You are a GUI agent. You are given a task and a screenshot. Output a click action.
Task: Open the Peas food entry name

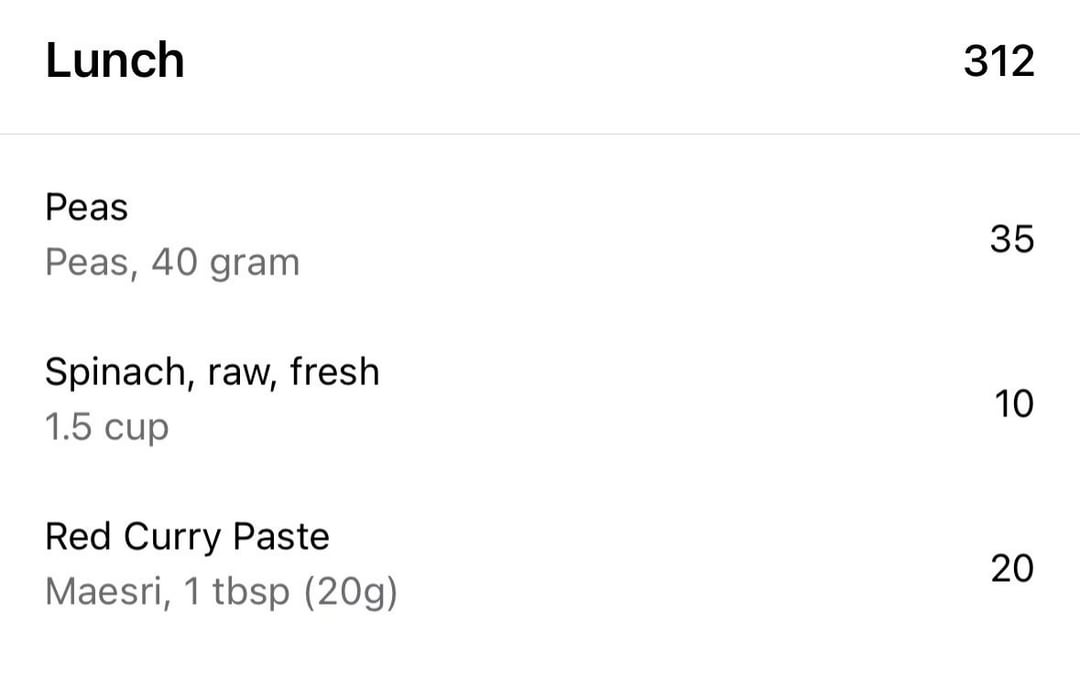tap(87, 208)
